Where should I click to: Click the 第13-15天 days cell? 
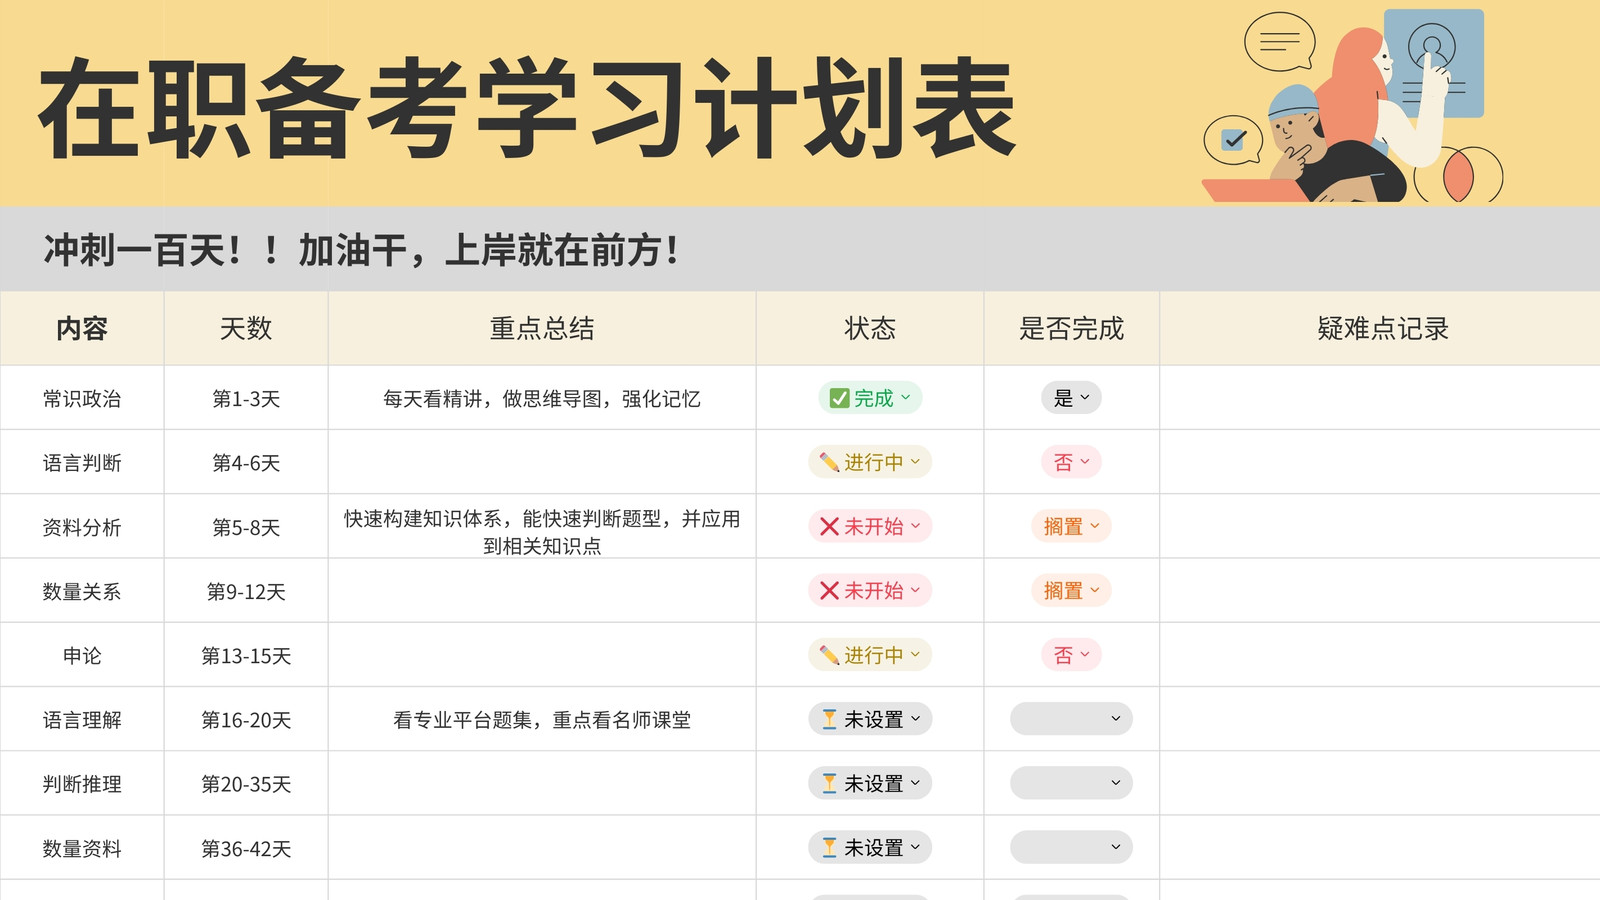click(x=246, y=655)
